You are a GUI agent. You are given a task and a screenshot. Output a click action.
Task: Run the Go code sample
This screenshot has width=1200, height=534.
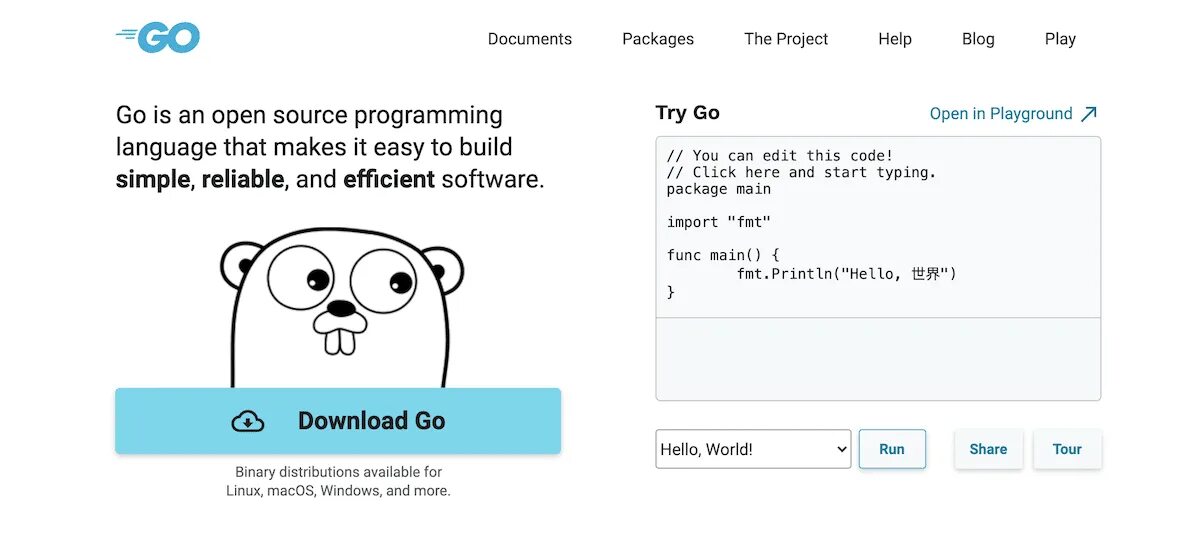892,449
